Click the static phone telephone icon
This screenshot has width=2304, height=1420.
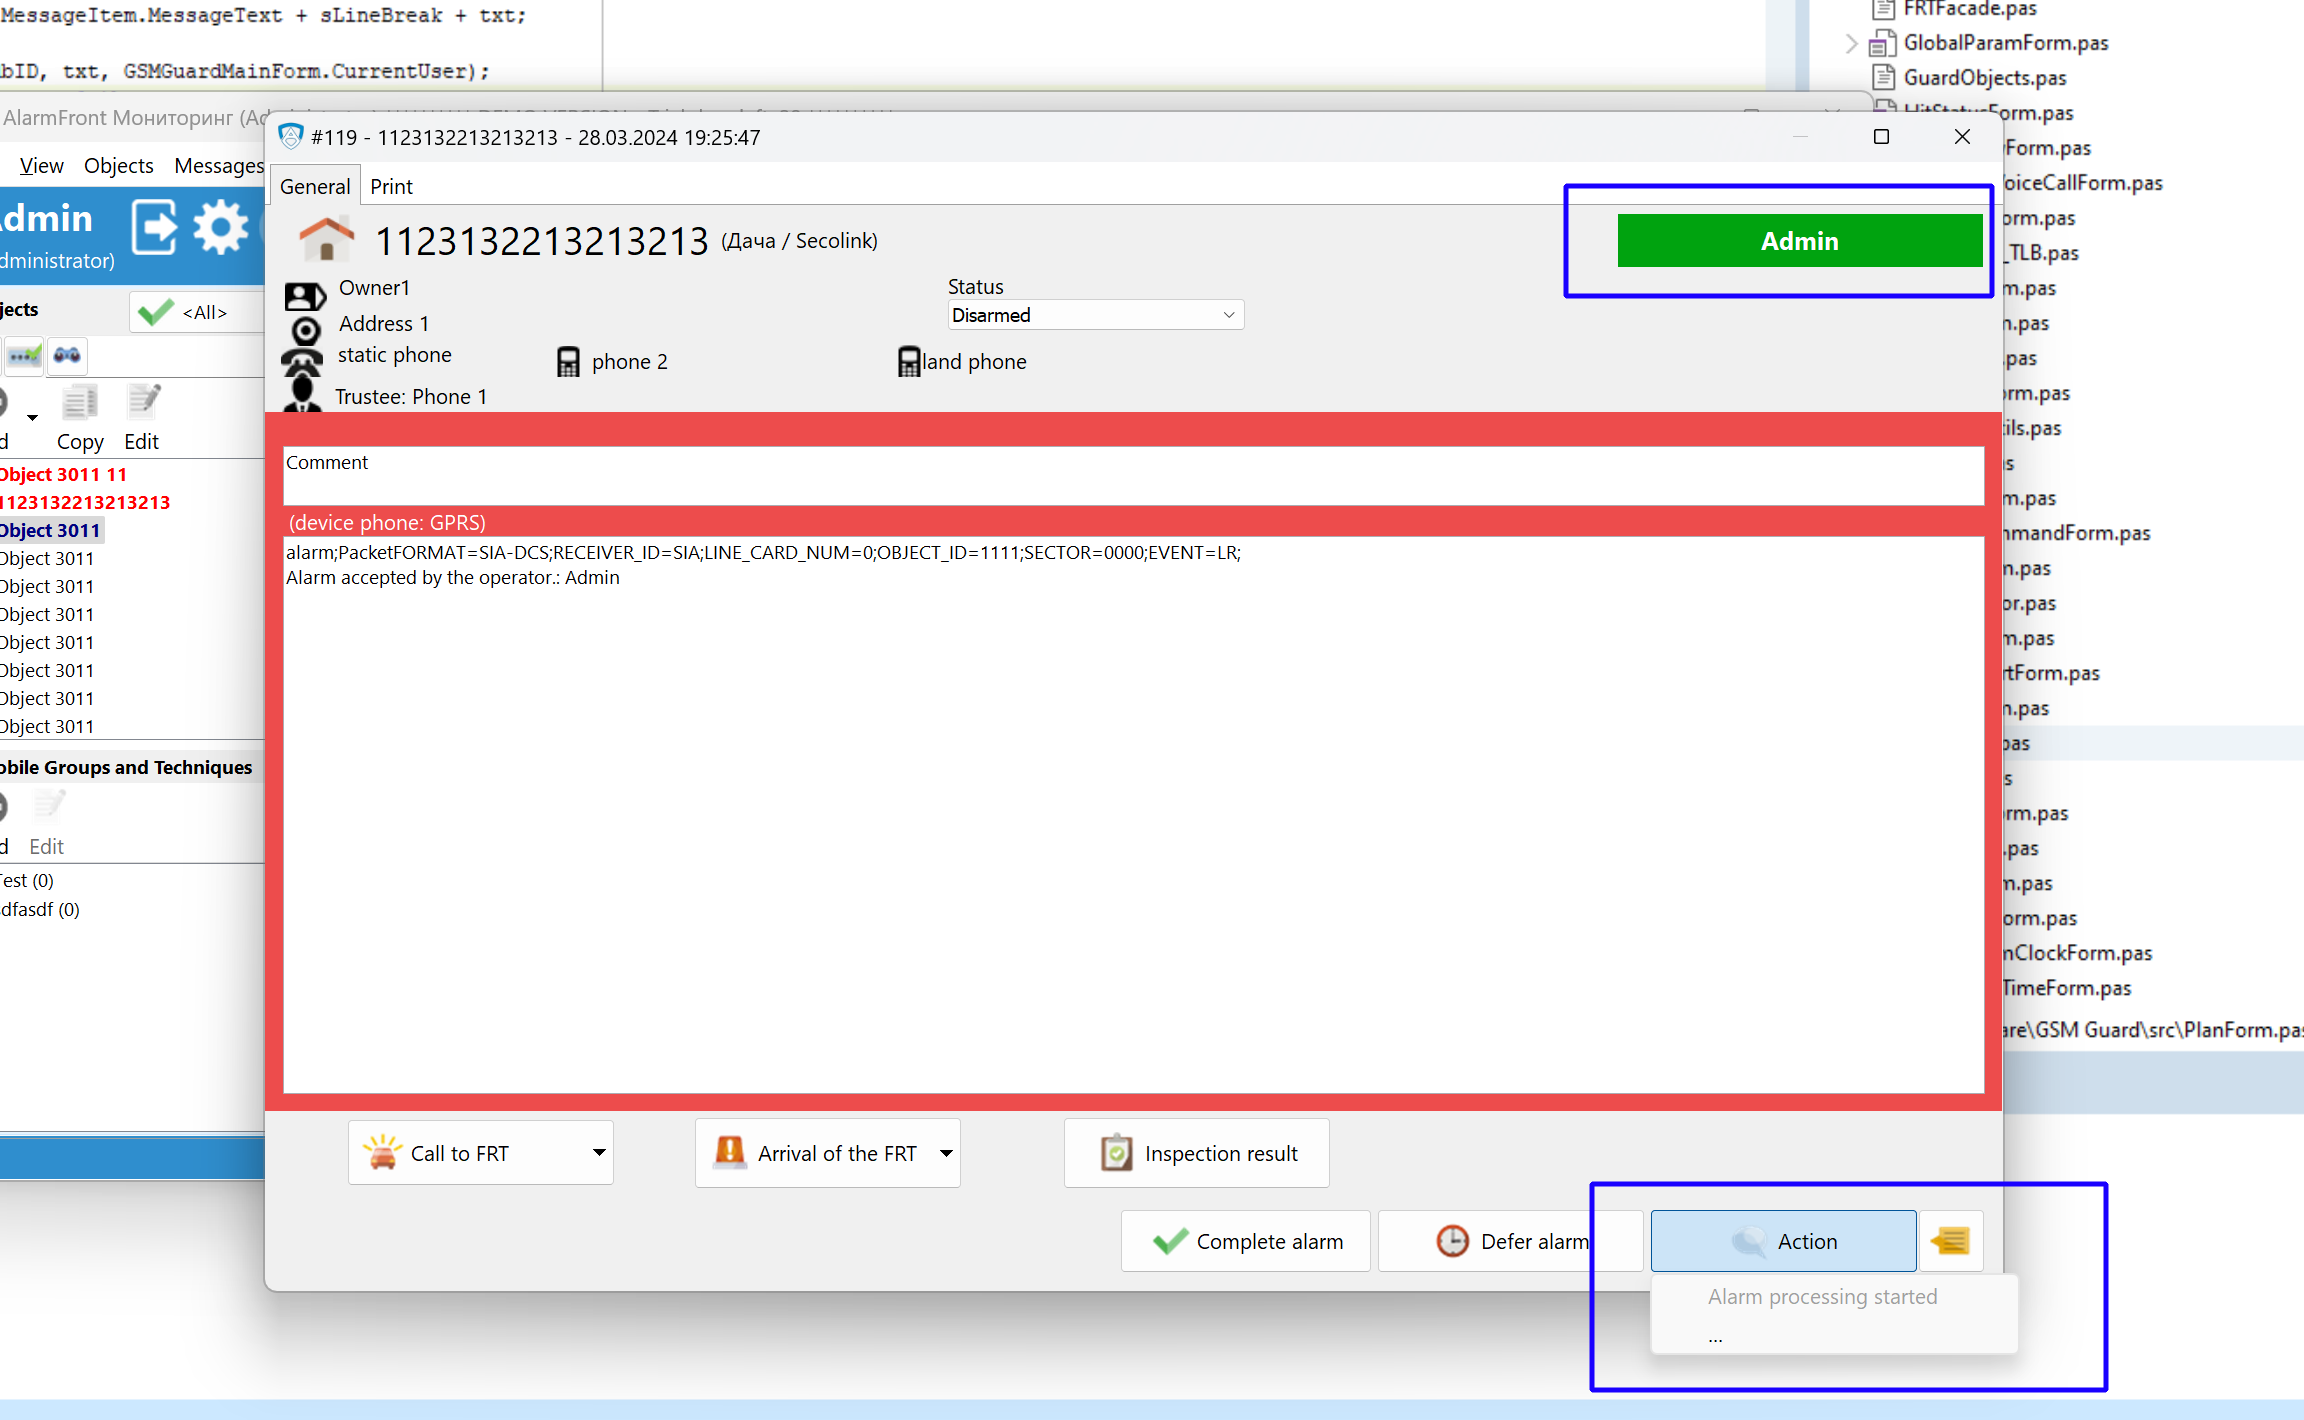coord(302,361)
